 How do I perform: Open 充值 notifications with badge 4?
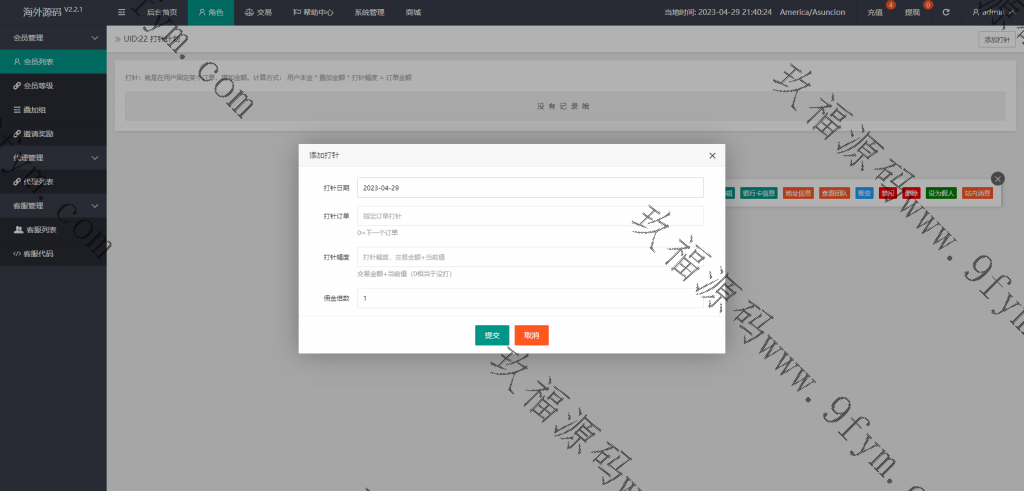tap(875, 13)
